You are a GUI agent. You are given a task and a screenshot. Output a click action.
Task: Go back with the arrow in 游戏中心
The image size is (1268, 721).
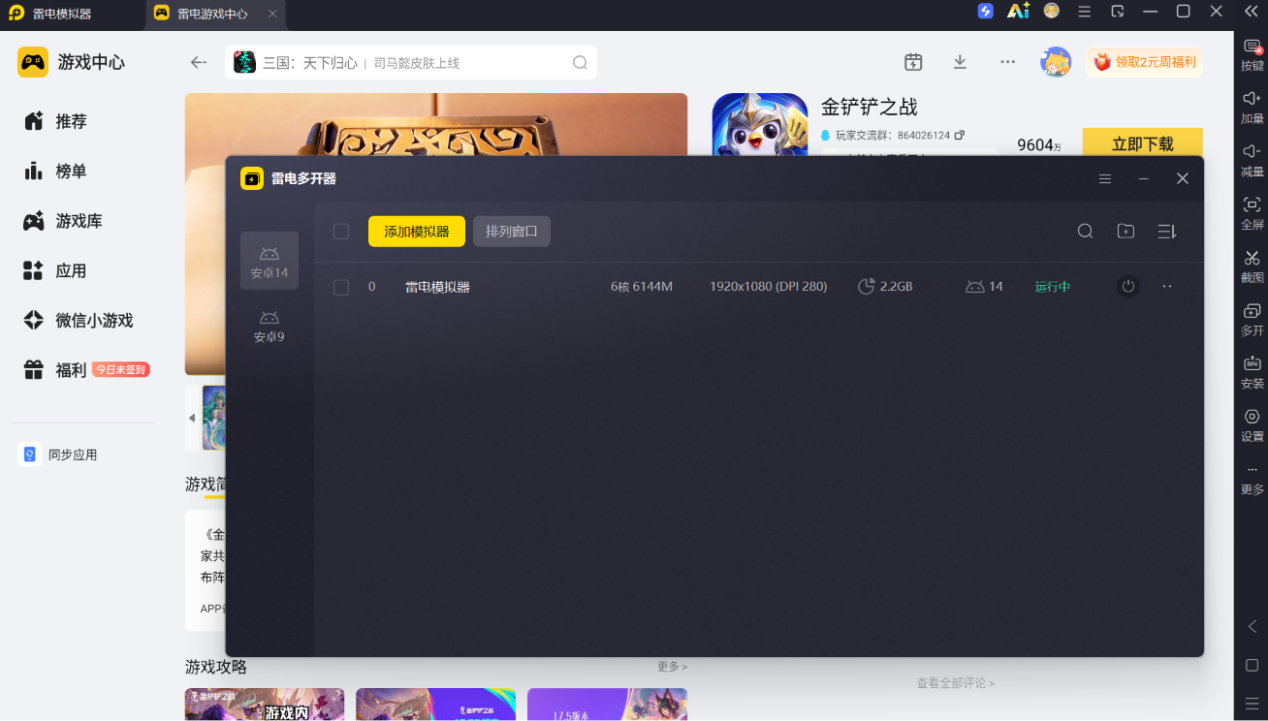(x=198, y=62)
